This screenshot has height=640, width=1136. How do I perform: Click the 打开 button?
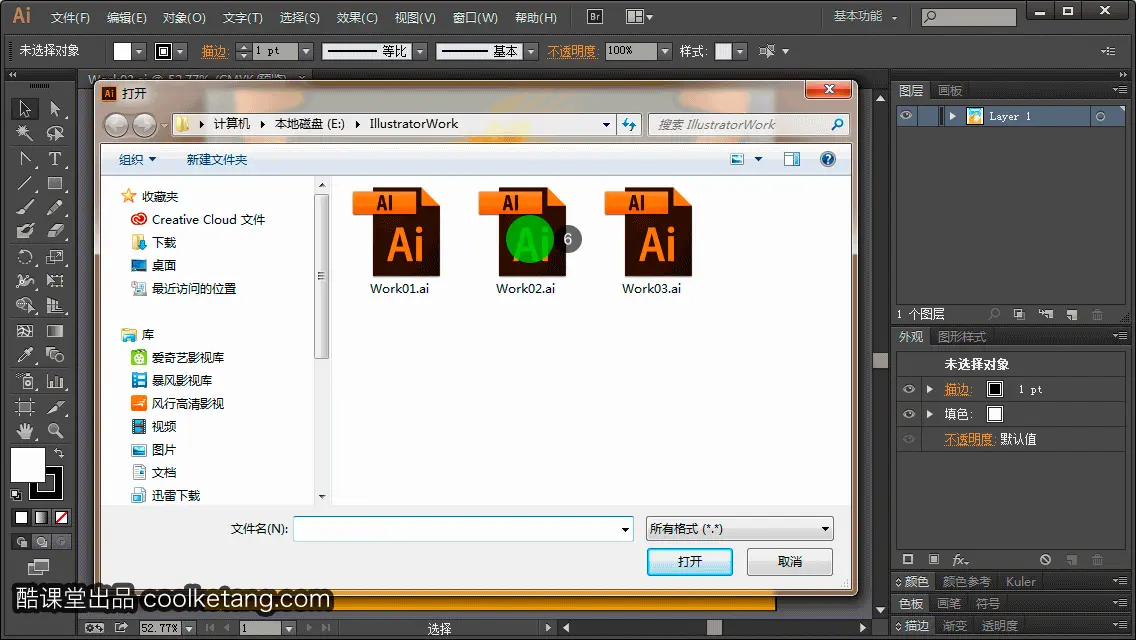tap(690, 562)
